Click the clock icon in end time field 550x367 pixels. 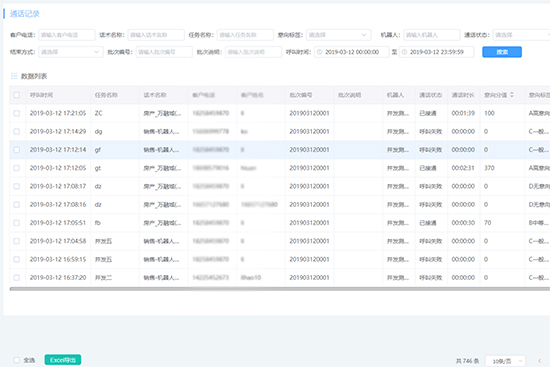(404, 52)
